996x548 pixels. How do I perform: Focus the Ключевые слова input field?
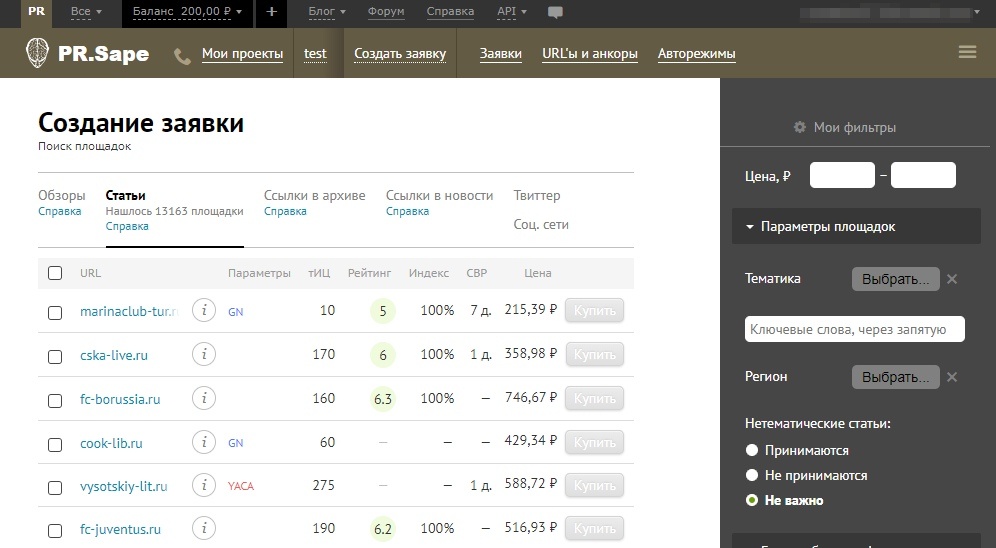854,329
